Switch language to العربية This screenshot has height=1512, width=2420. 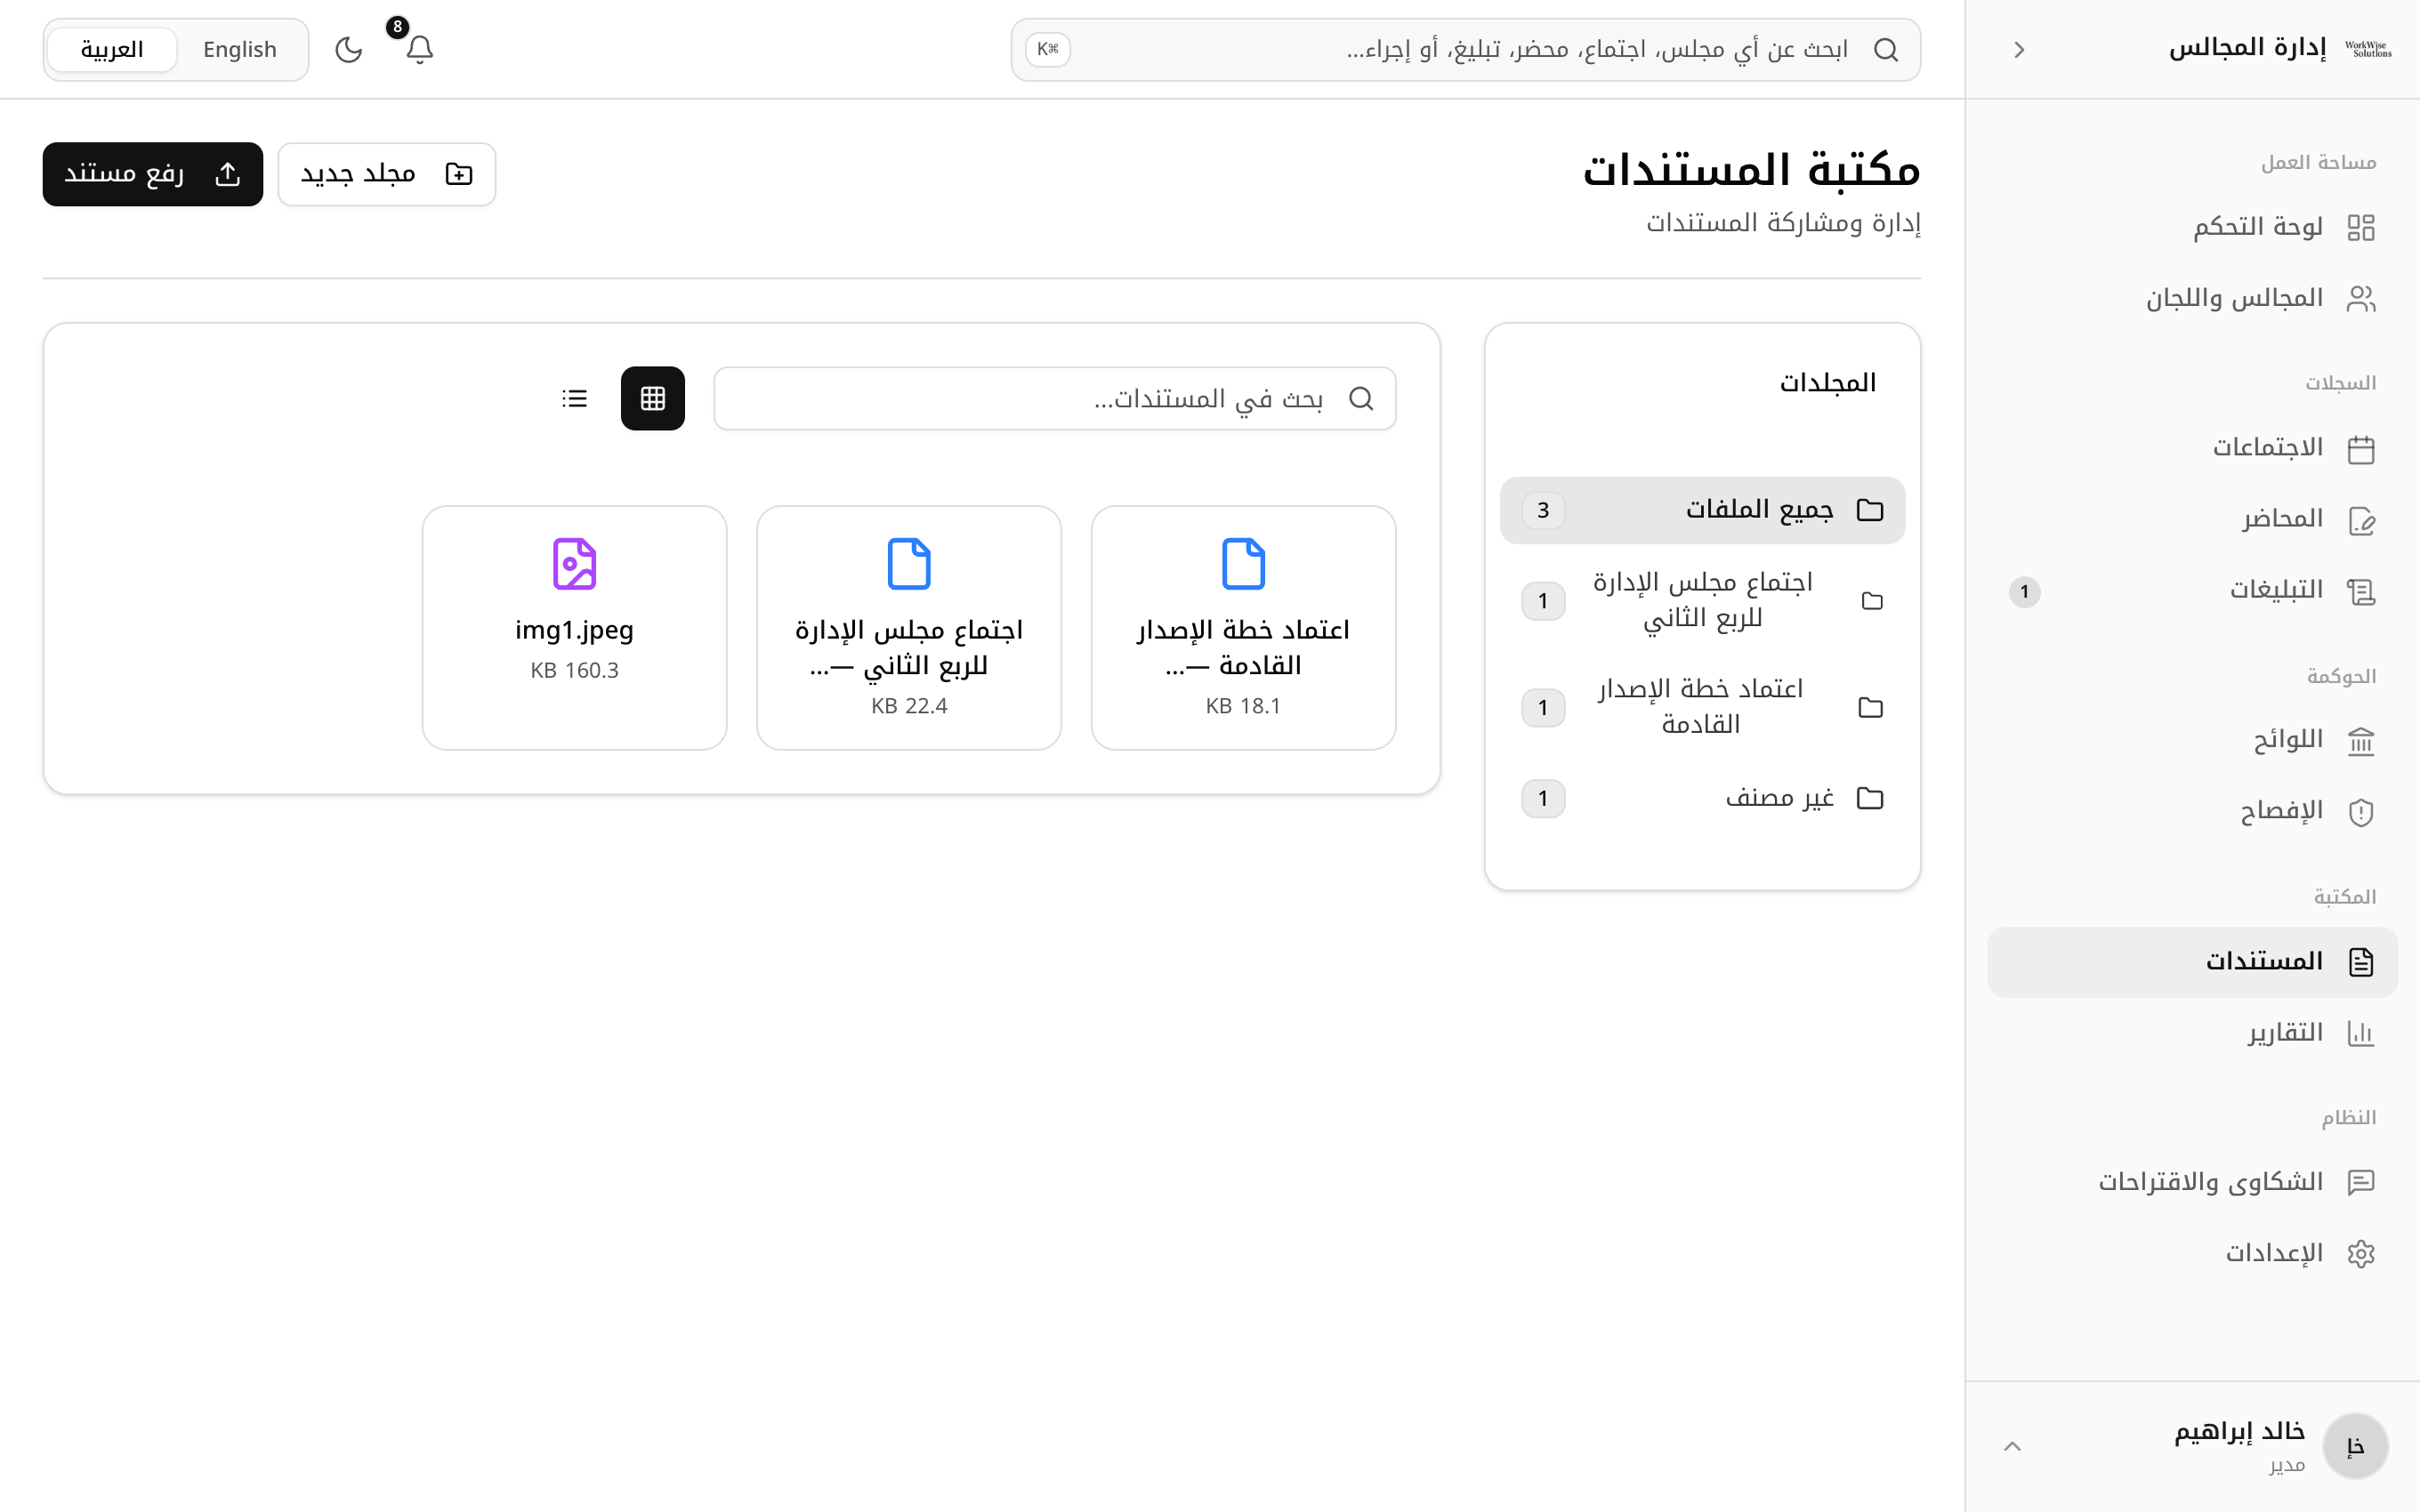tap(112, 49)
